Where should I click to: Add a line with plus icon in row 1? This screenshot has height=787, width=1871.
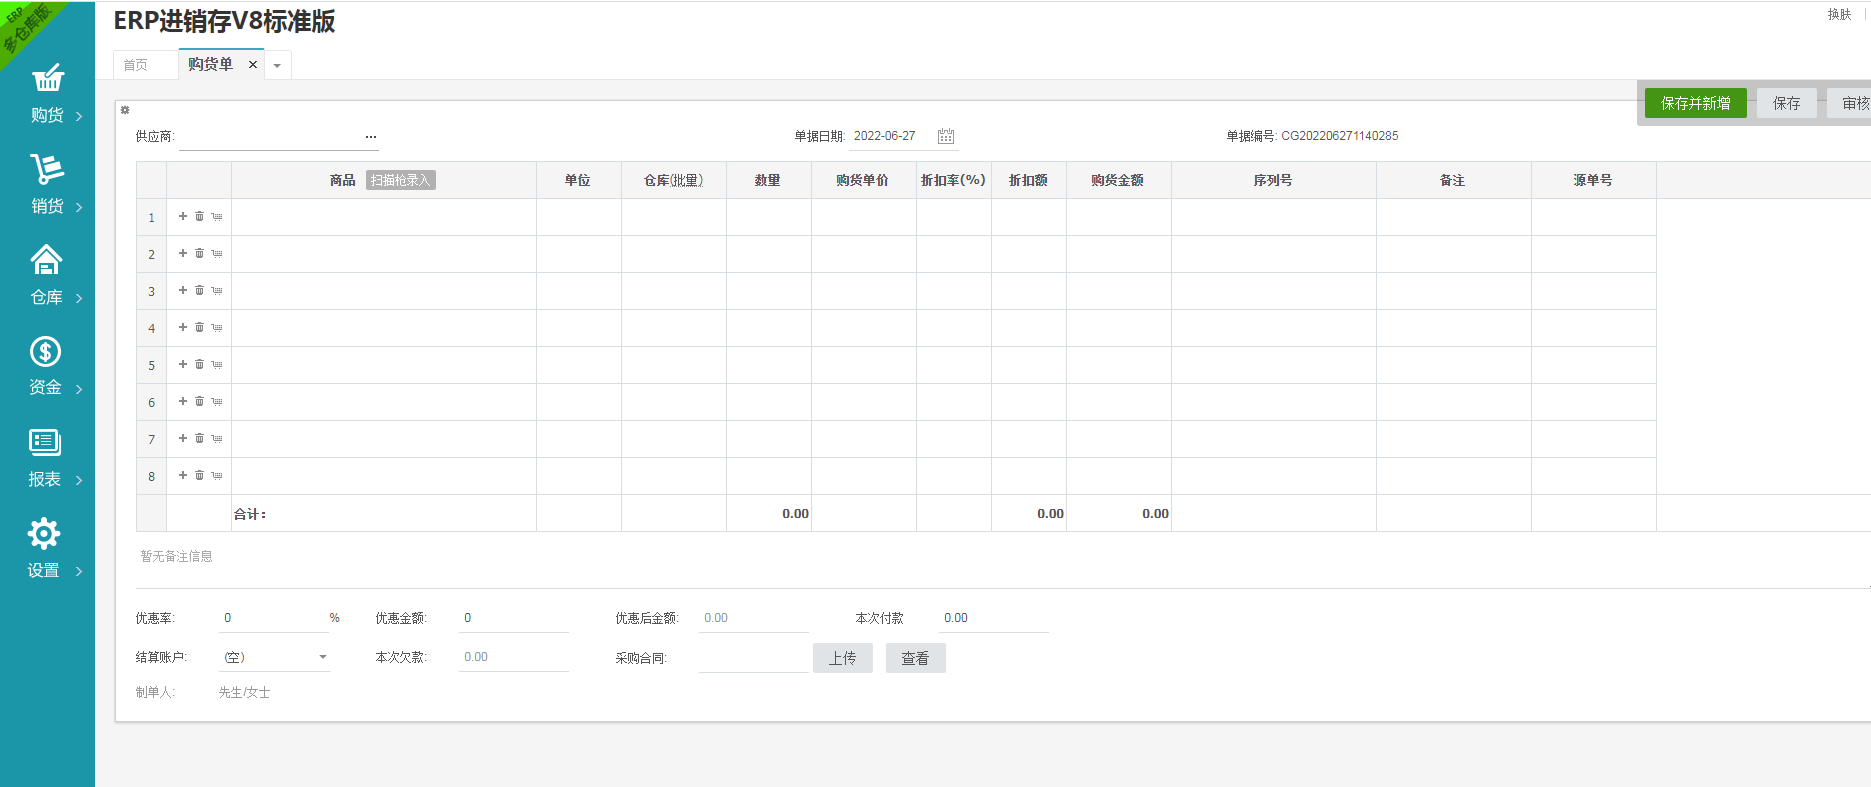pos(183,216)
